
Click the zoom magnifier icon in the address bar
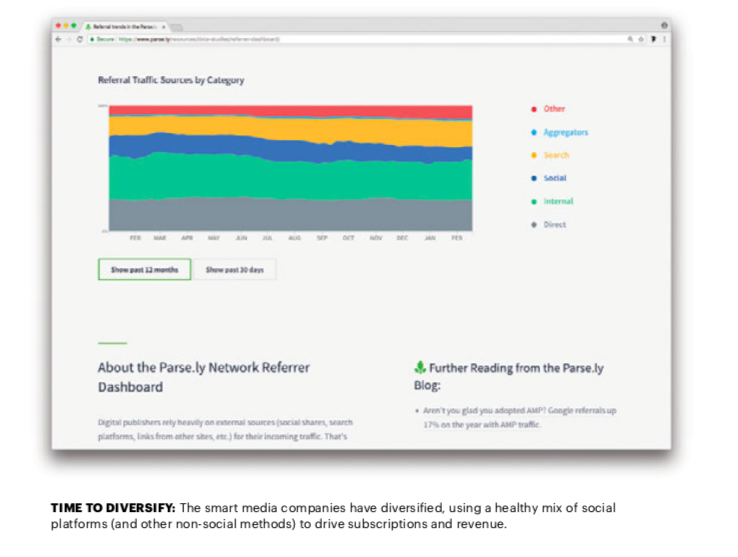(x=630, y=39)
